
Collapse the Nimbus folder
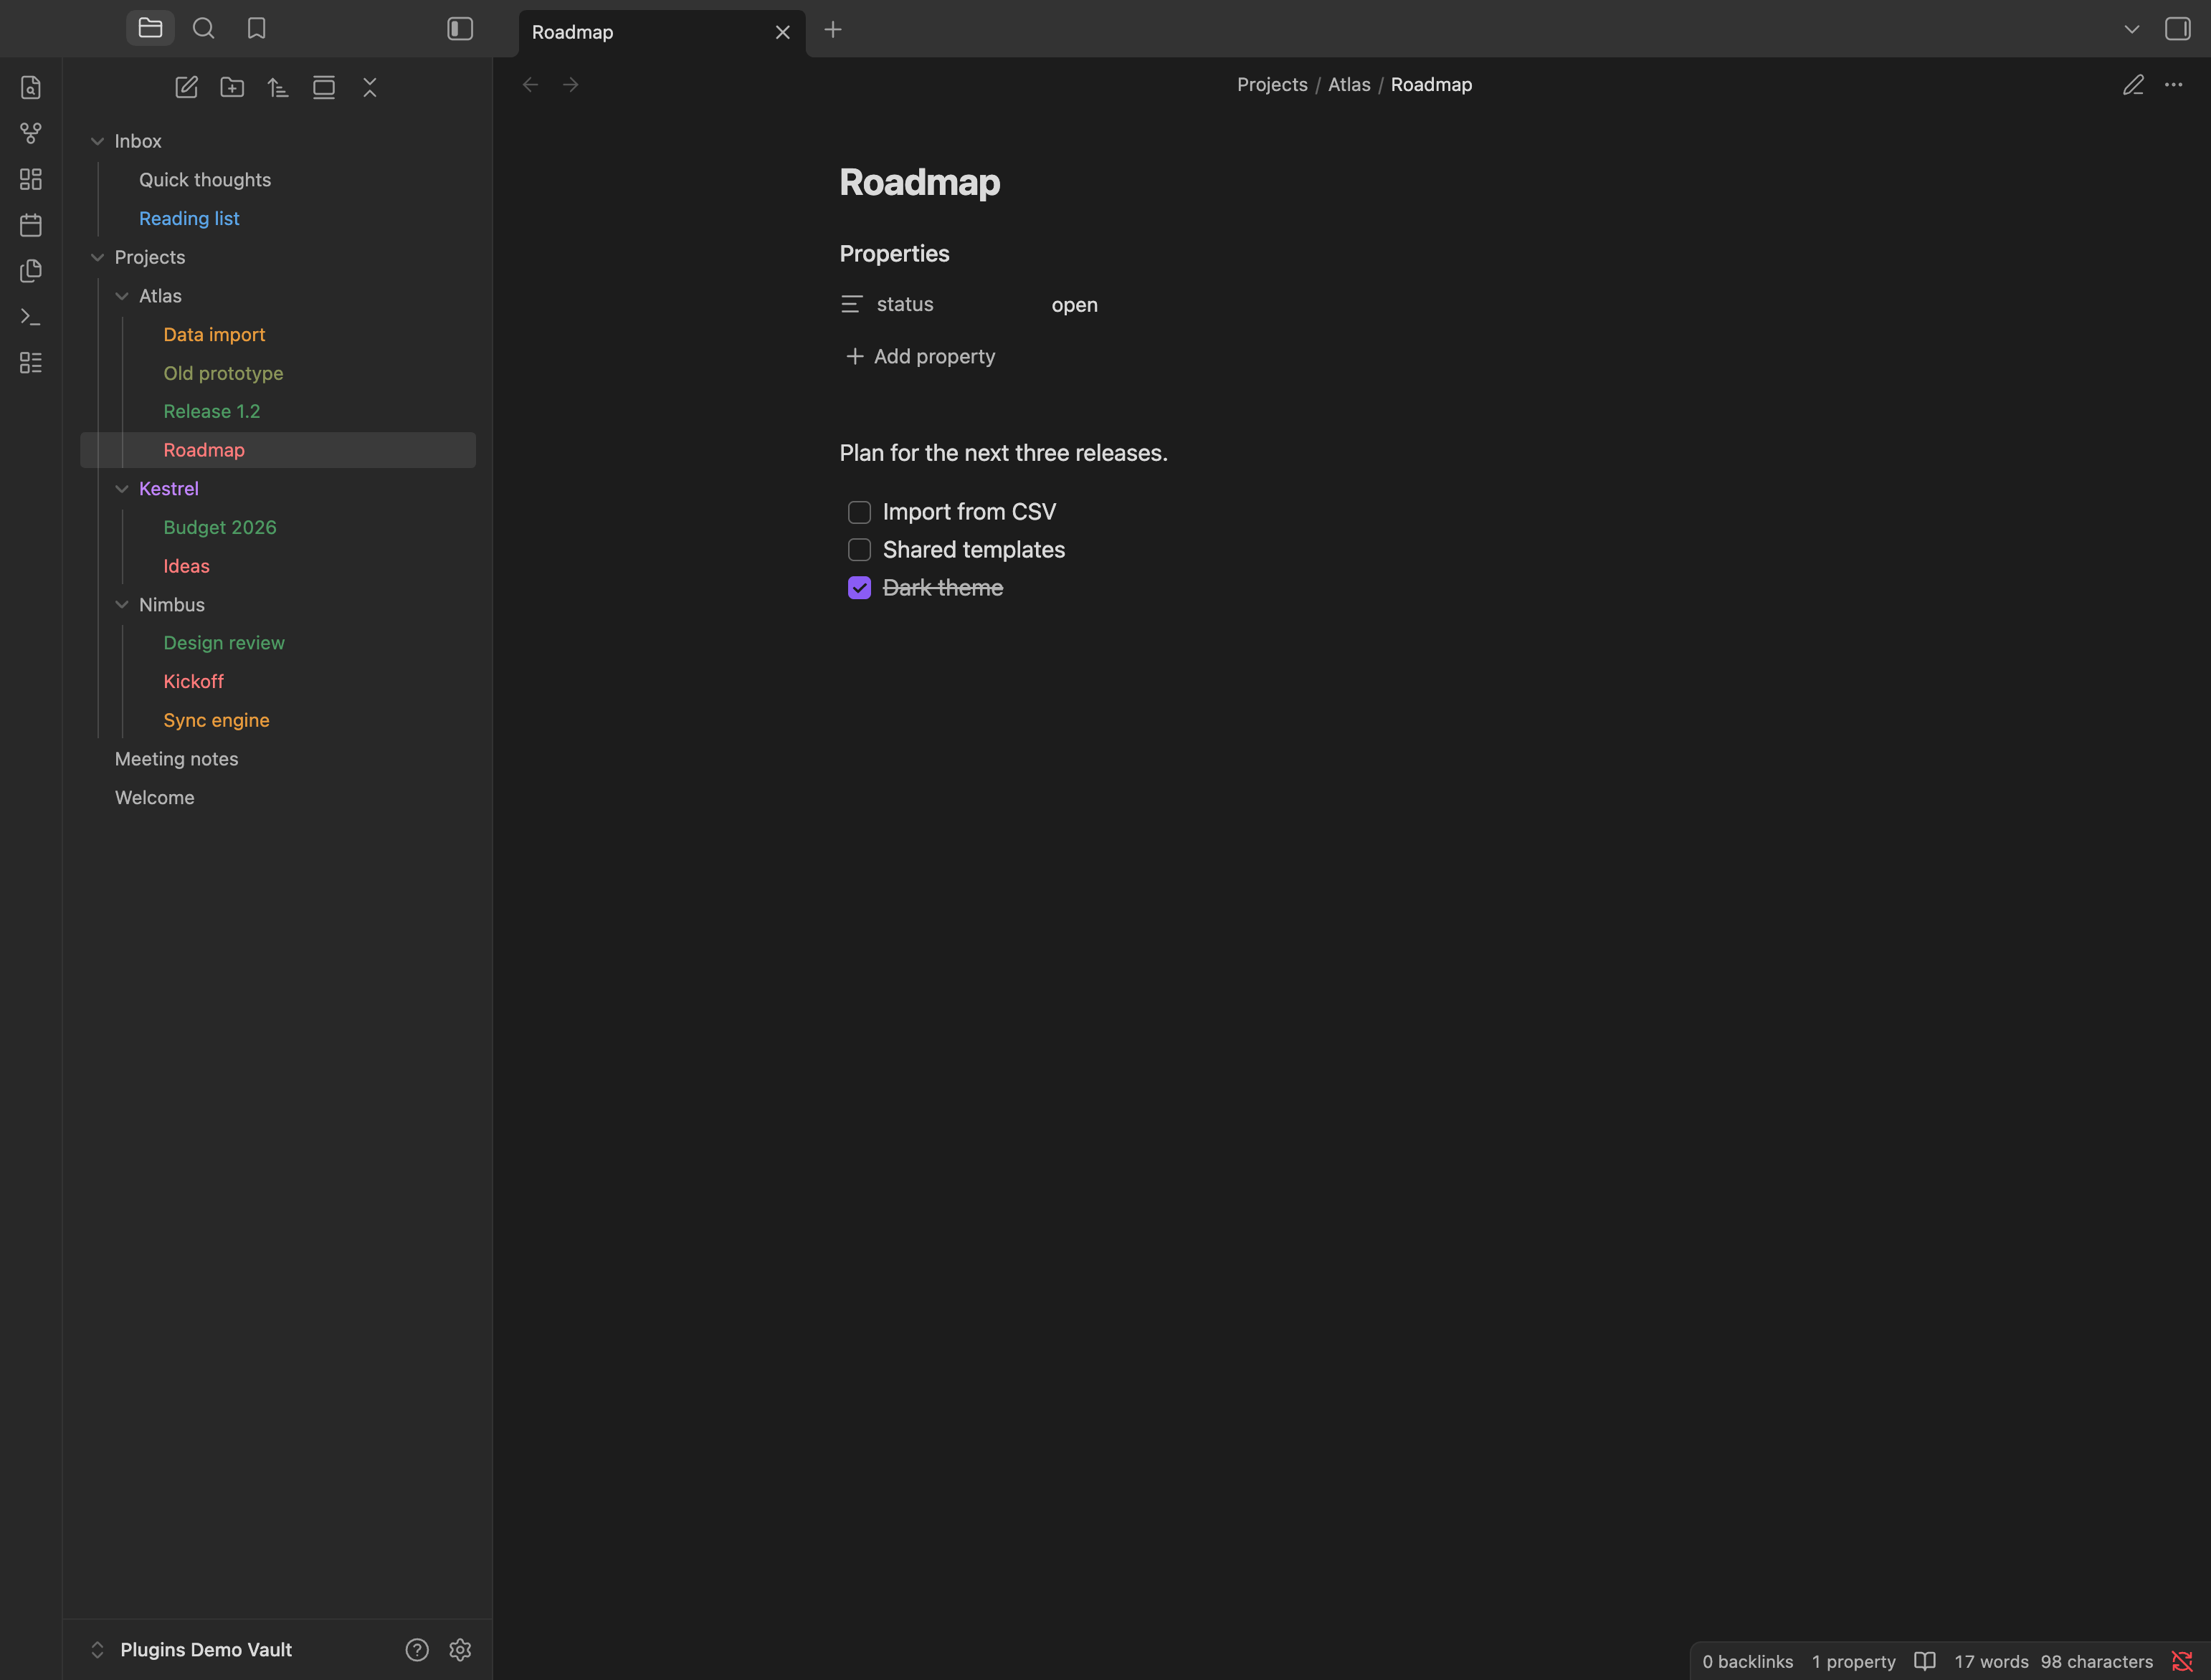click(122, 605)
